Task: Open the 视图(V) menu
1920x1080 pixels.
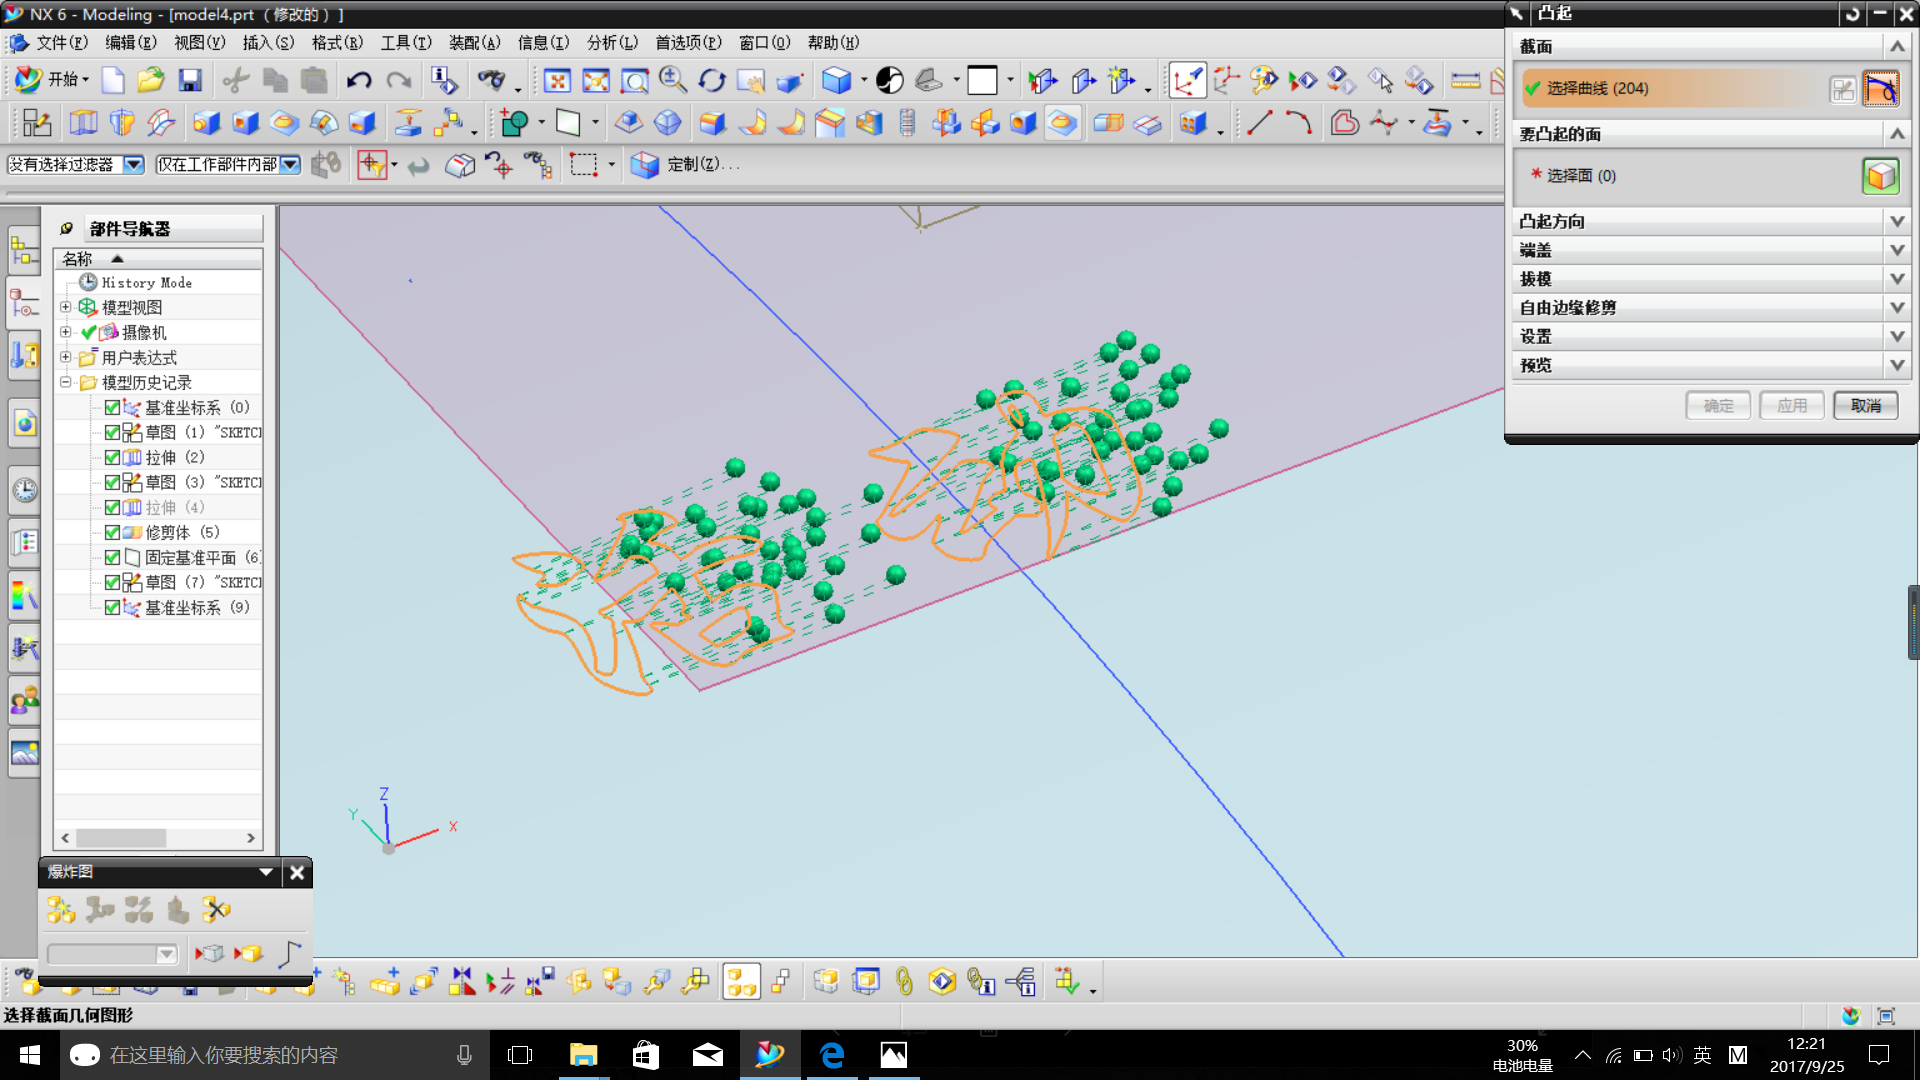Action: pyautogui.click(x=200, y=43)
